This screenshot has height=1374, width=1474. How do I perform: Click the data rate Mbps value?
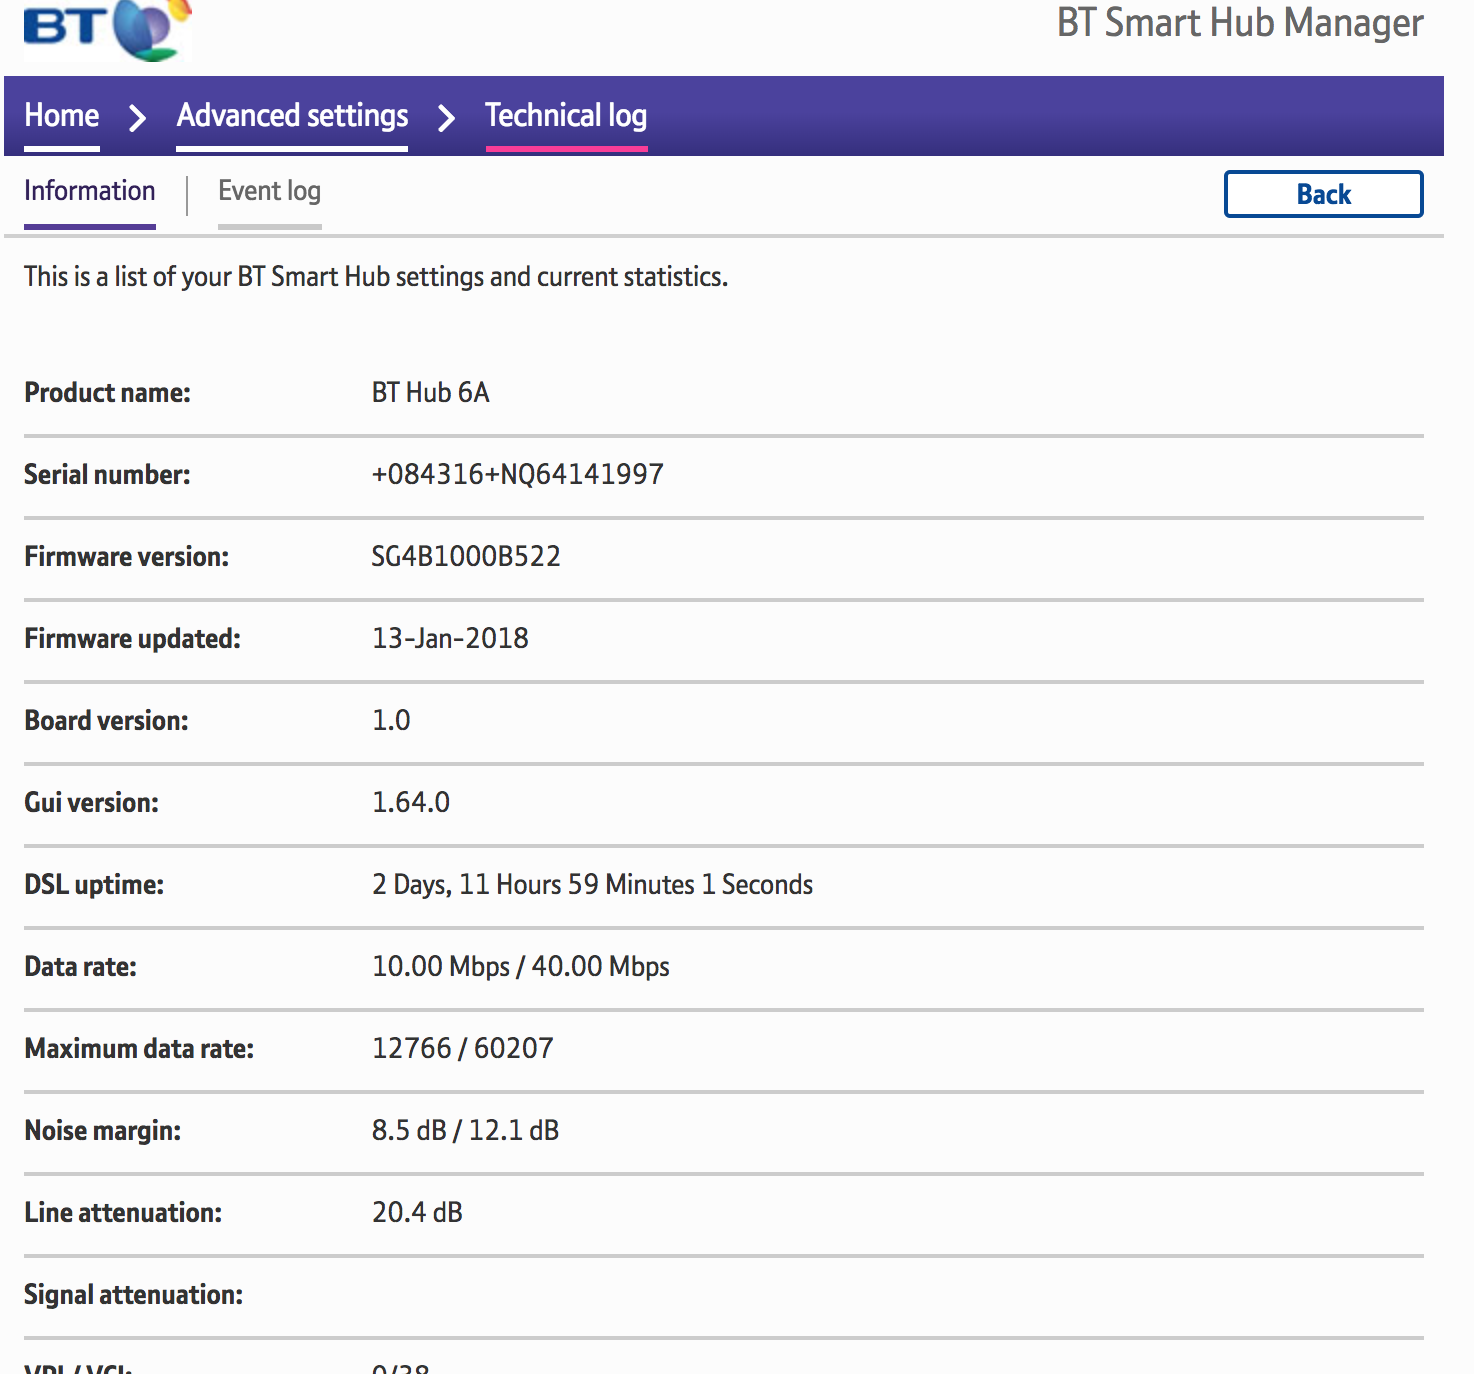pyautogui.click(x=520, y=966)
